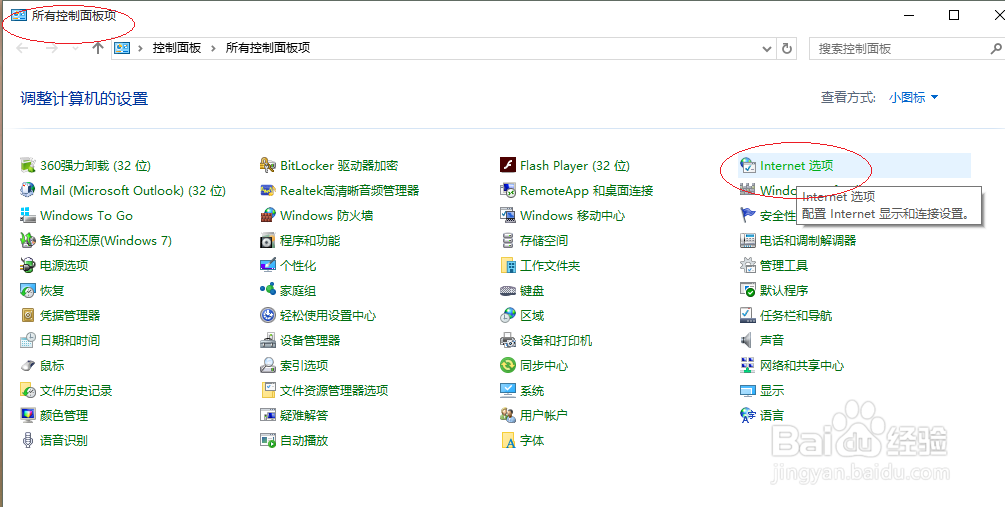Click the 恢复 icon
Image resolution: width=1005 pixels, height=507 pixels.
(x=28, y=290)
